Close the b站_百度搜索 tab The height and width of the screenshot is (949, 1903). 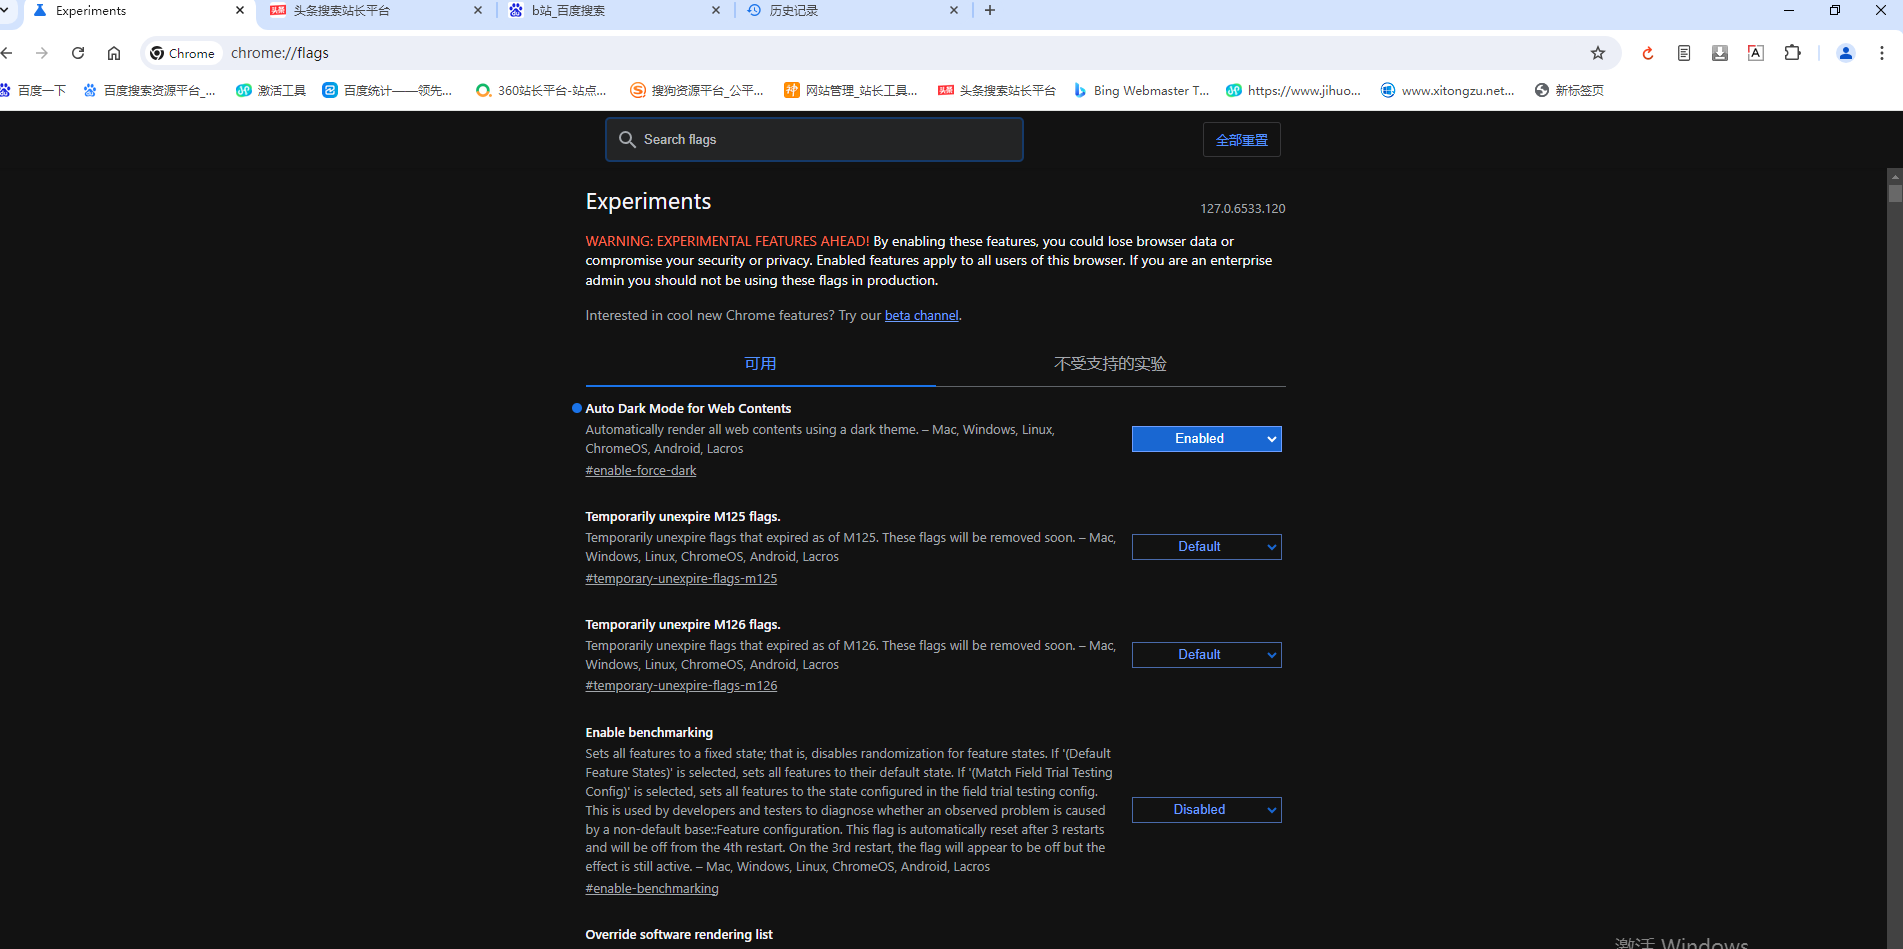point(716,10)
